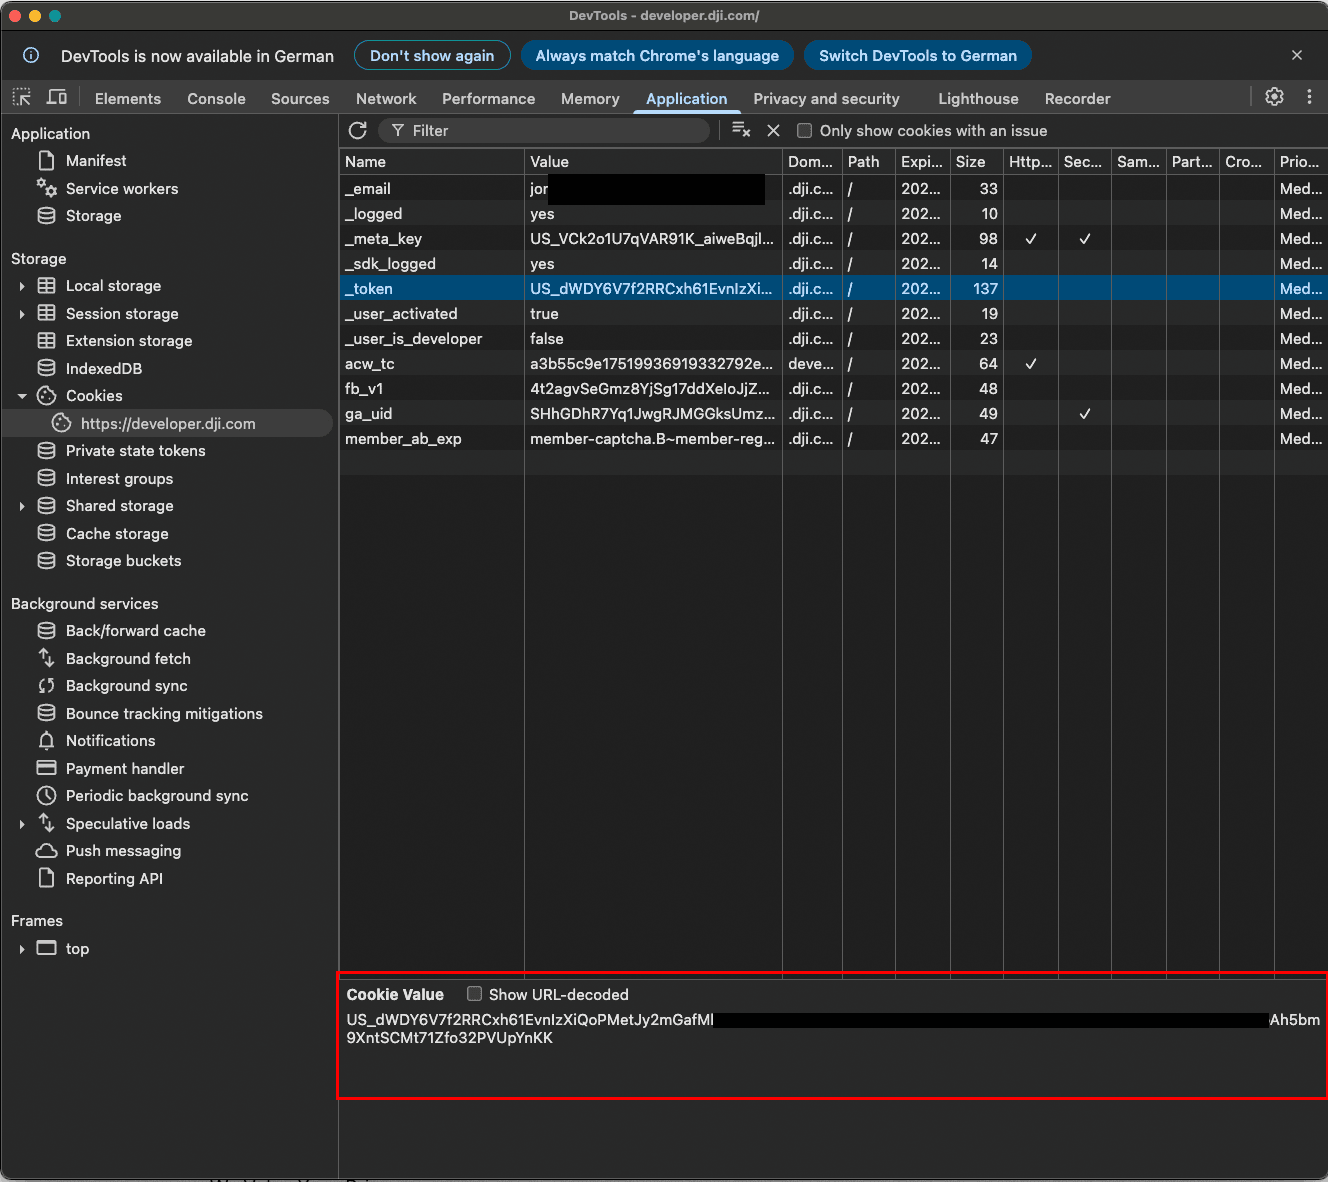The height and width of the screenshot is (1182, 1328).
Task: Open the Console tab
Action: point(216,99)
